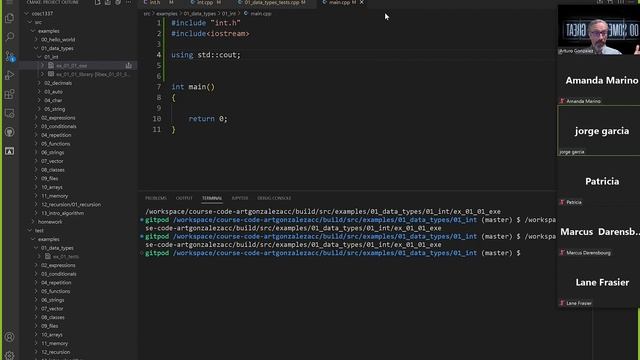The image size is (640, 360).
Task: Open the Search view in the activity bar
Action: point(9,37)
